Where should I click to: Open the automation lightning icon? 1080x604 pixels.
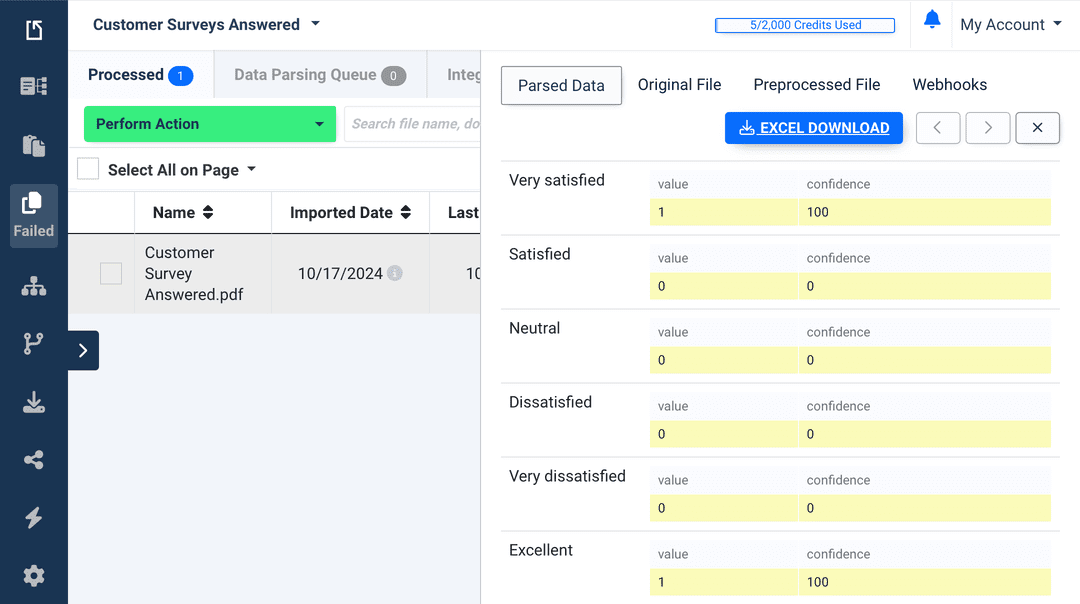pyautogui.click(x=33, y=518)
